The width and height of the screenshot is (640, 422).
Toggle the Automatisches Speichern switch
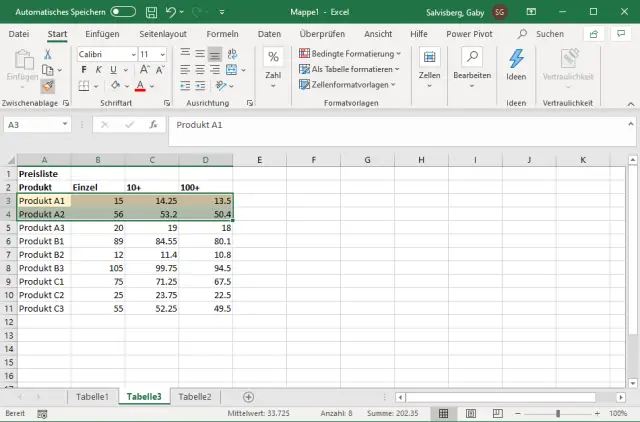[x=123, y=11]
